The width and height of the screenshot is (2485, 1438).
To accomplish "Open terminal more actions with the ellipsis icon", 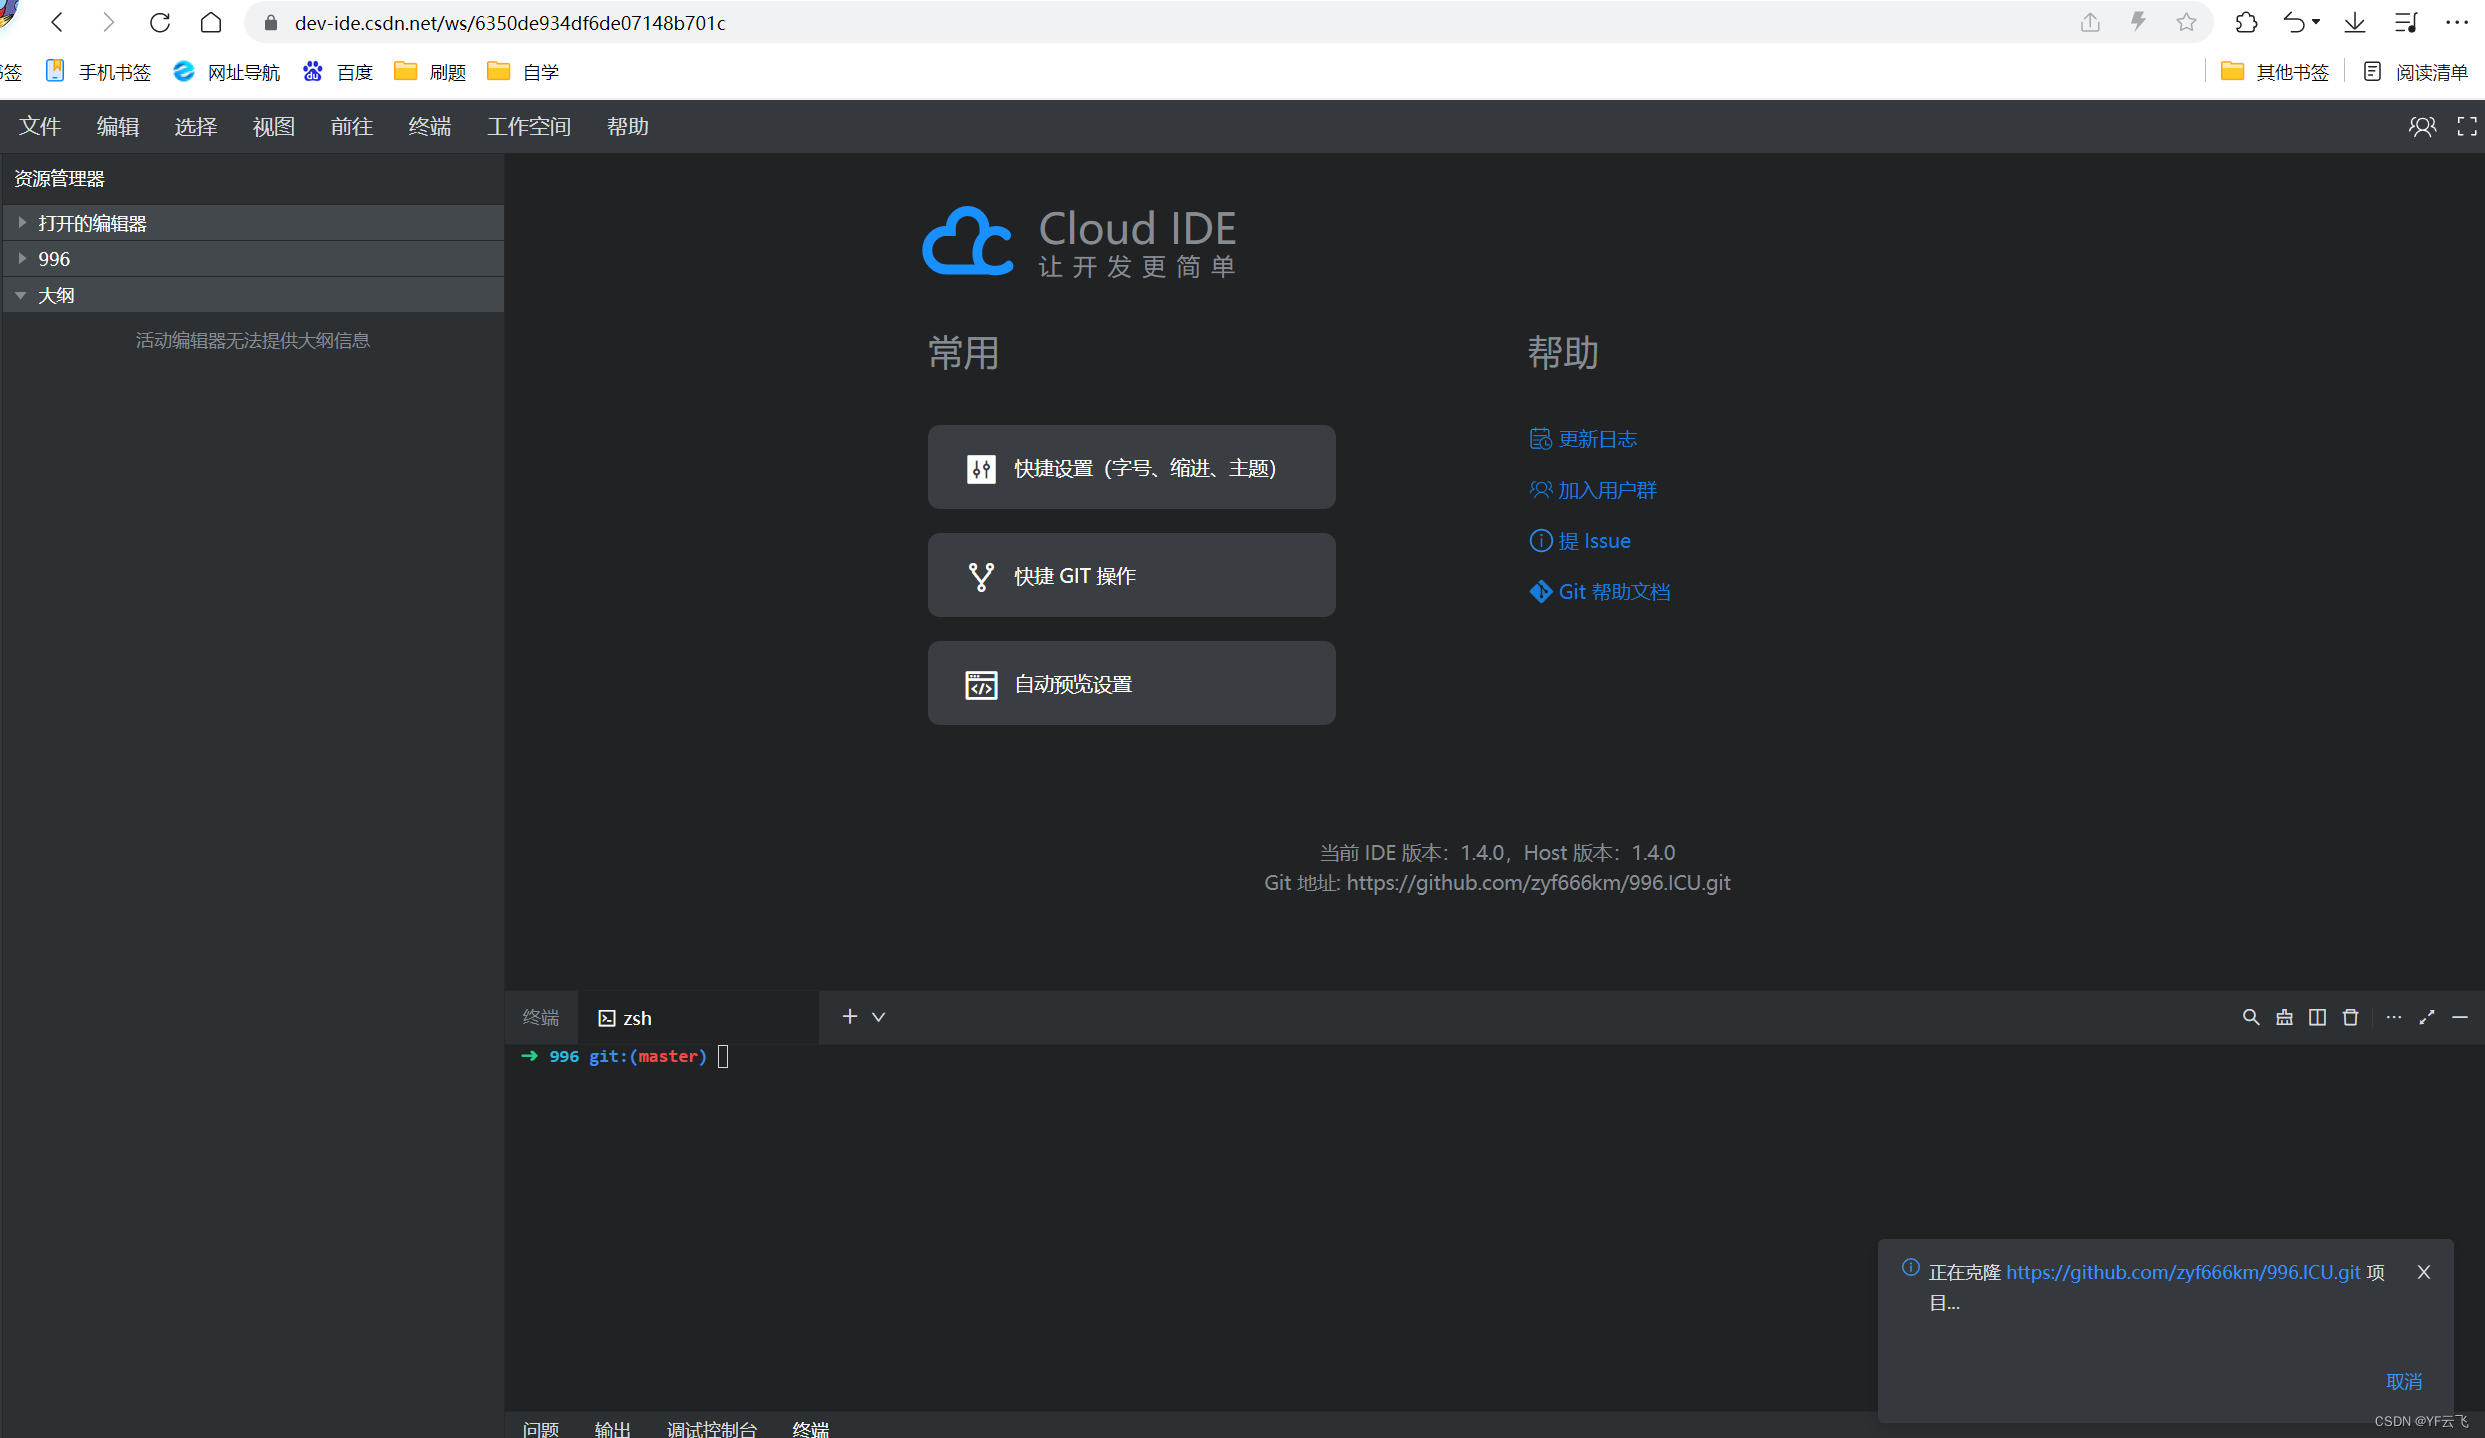I will tap(2393, 1017).
